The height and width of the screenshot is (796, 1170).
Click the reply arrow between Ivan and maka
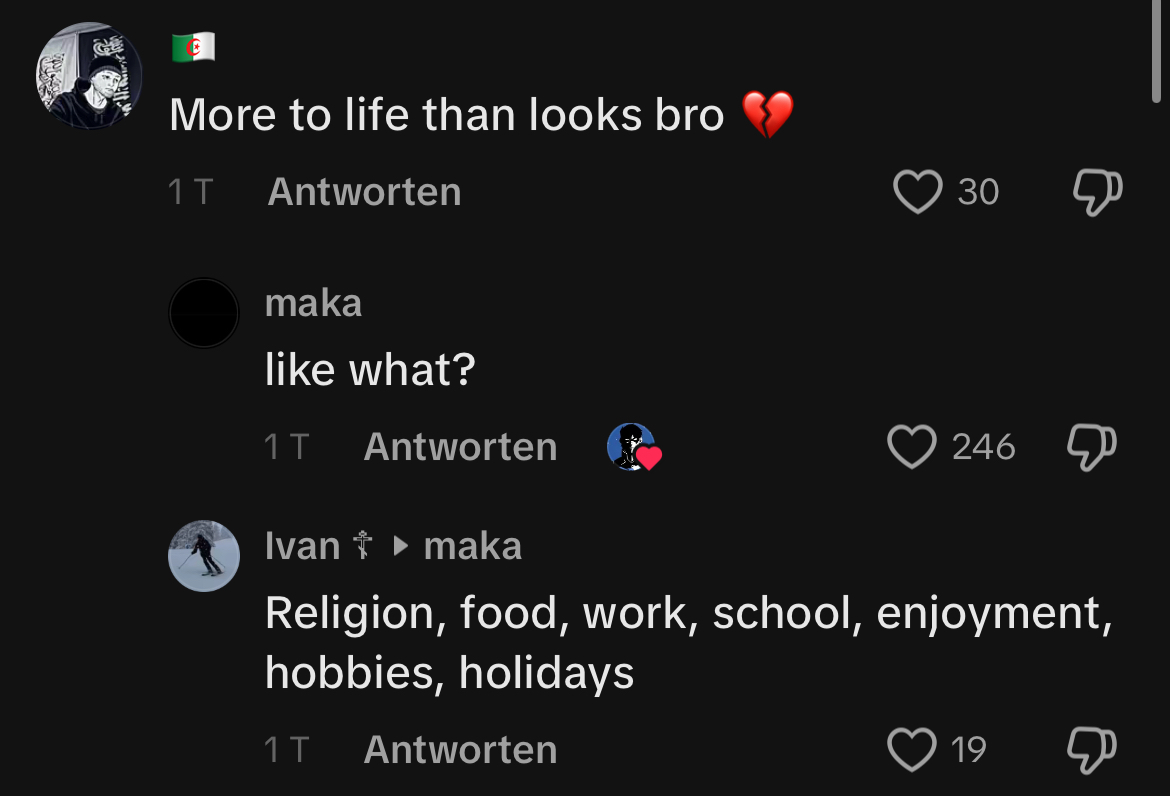click(401, 546)
